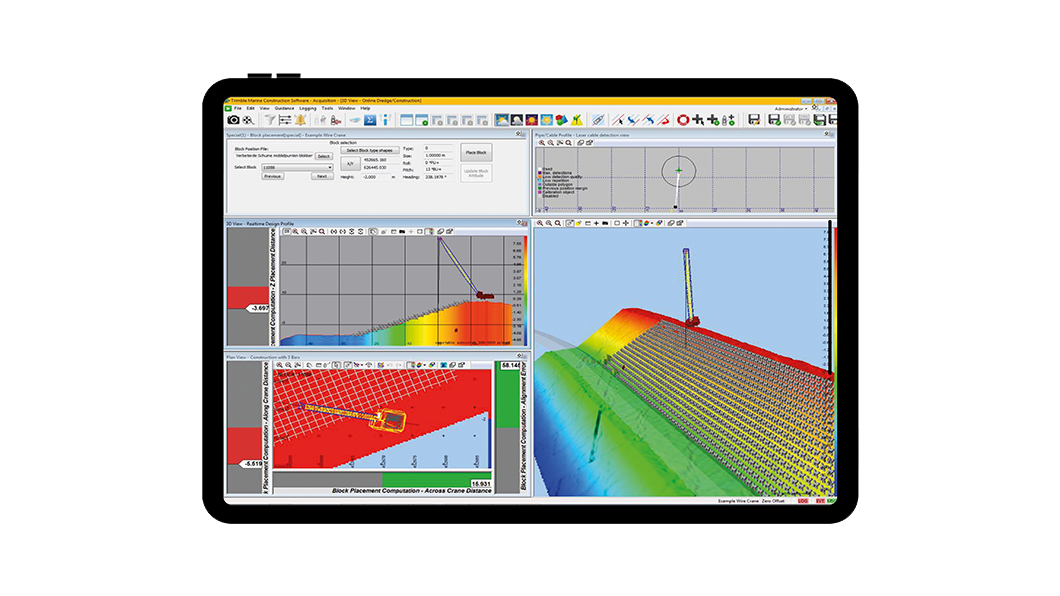Zoom in using the Pipe/Cable Profile magnifier
This screenshot has height=596, width=1060.
tap(543, 142)
